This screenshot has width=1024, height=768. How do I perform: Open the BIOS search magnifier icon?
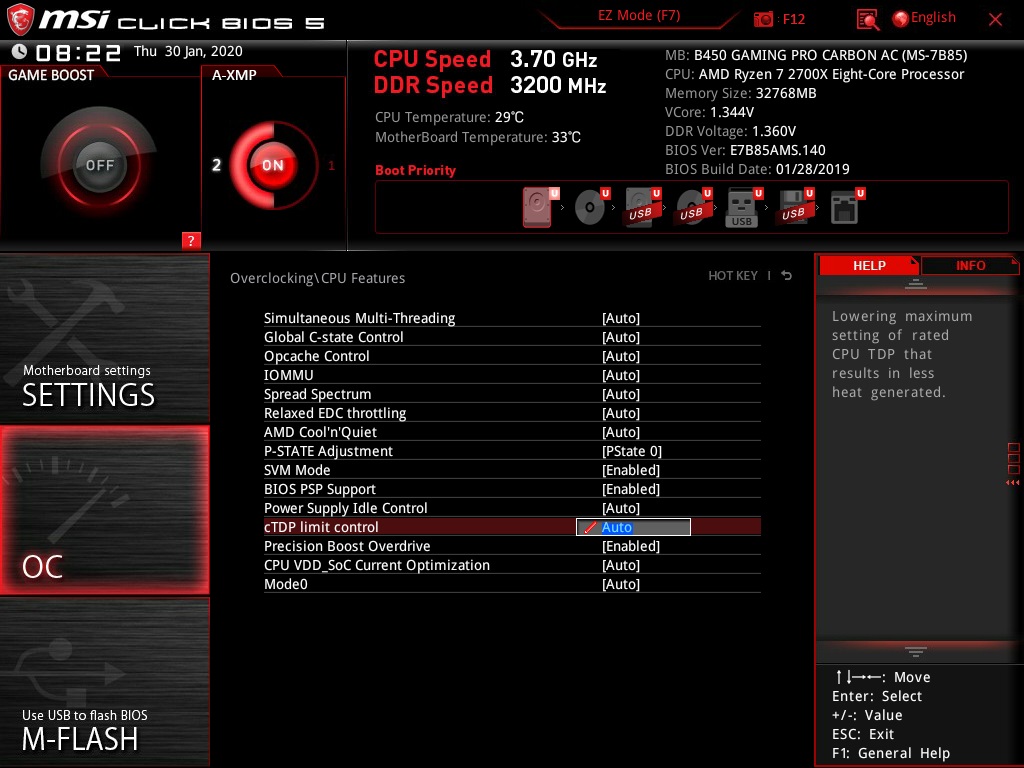(x=867, y=20)
